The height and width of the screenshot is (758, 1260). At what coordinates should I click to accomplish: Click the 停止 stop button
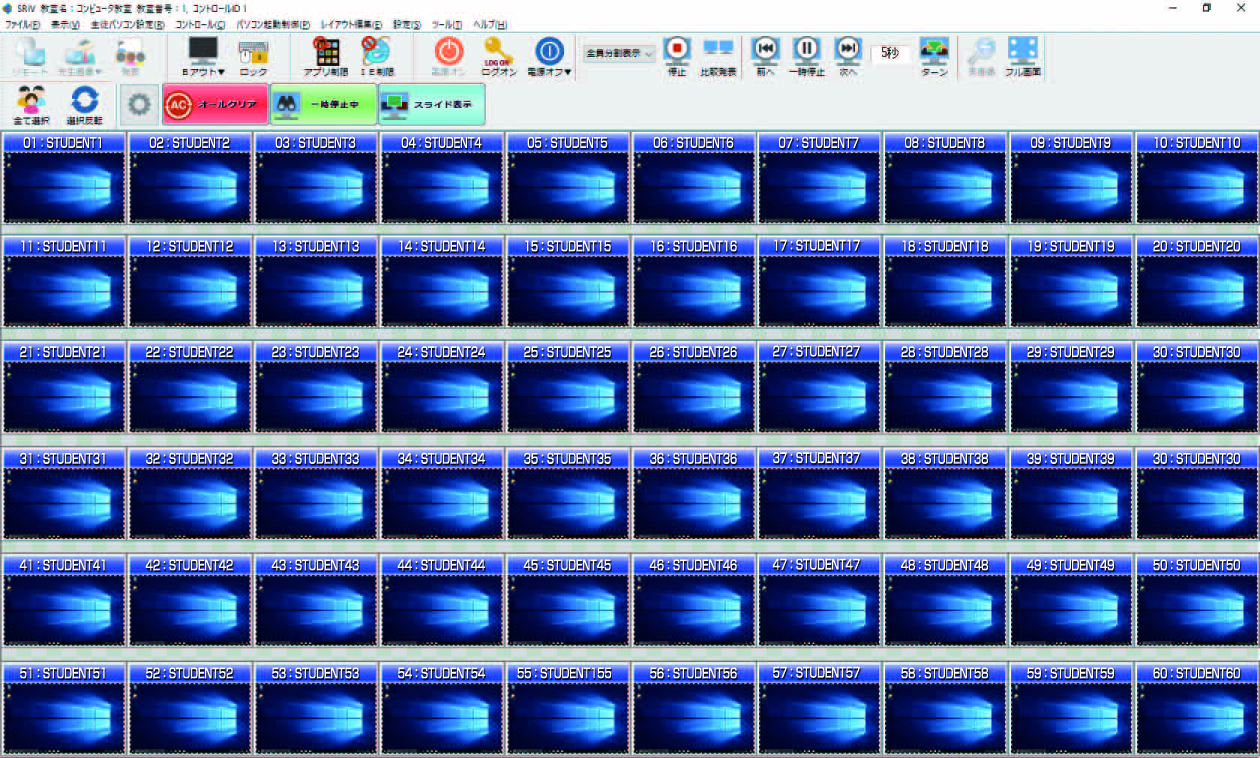click(x=677, y=57)
